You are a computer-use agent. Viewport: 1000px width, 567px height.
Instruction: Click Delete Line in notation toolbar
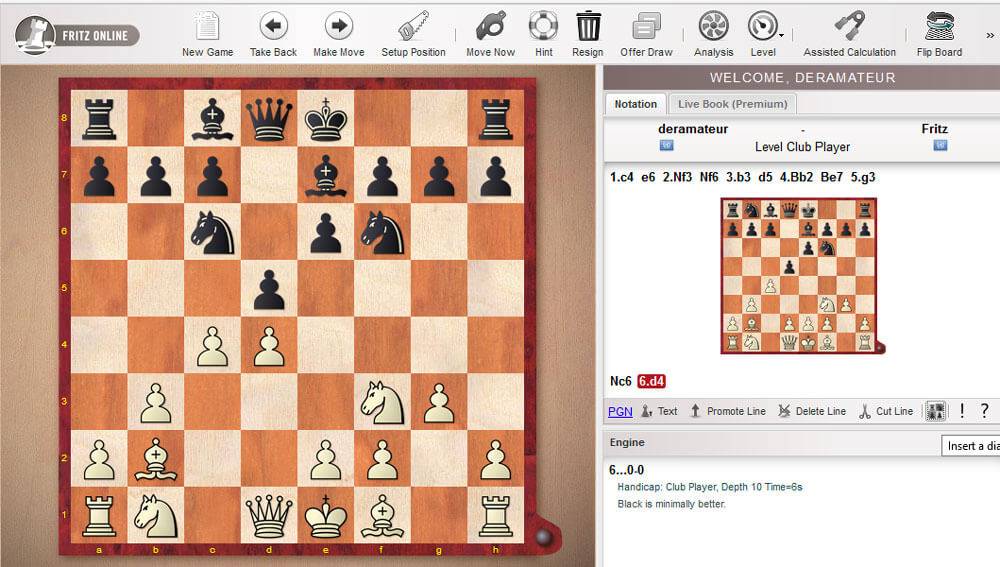pyautogui.click(x=812, y=411)
